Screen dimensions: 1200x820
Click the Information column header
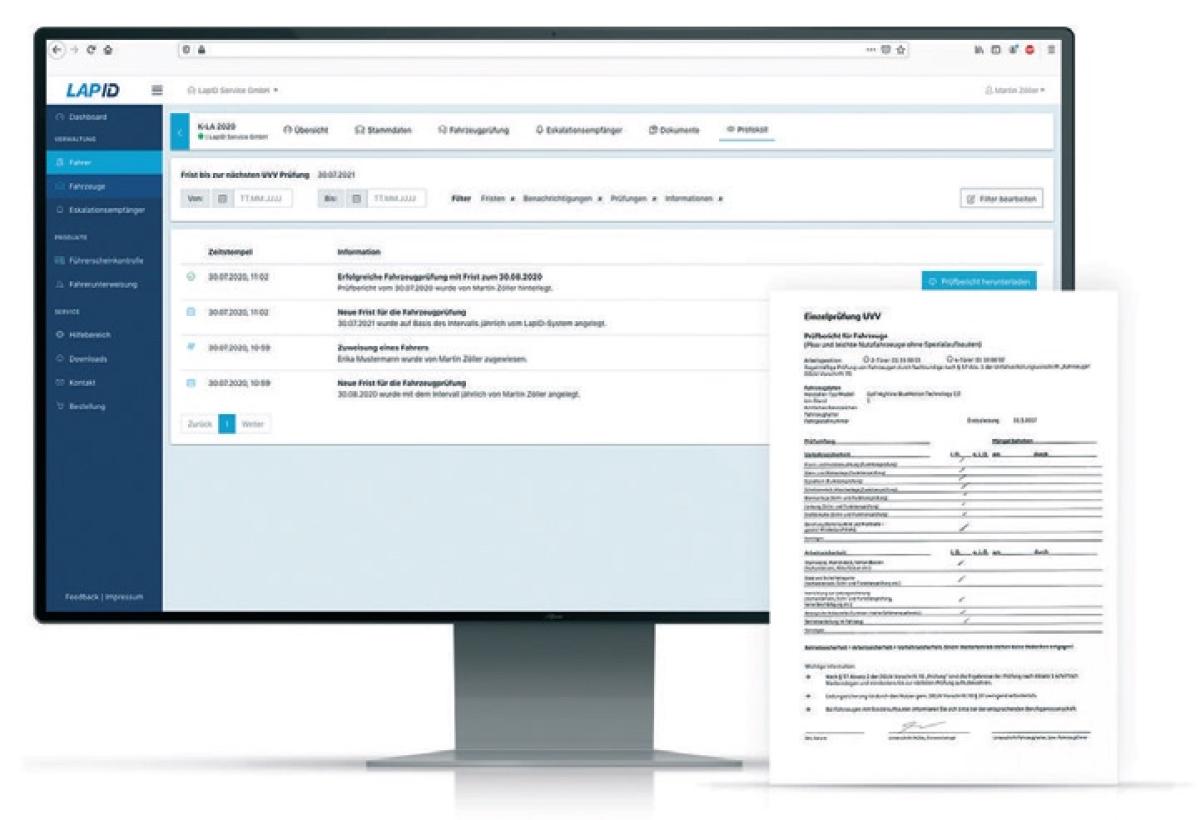click(360, 252)
